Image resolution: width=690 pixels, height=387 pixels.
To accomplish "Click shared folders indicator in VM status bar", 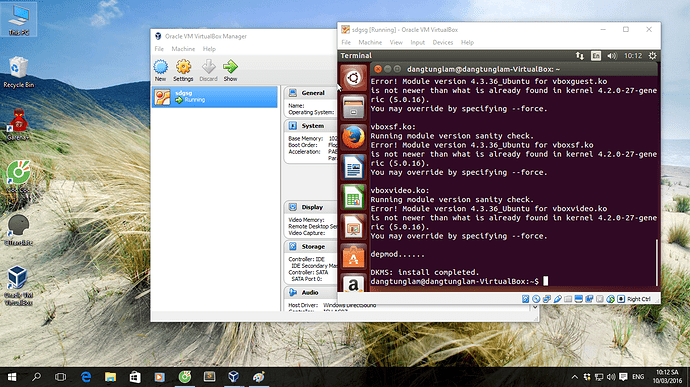I will coord(568,299).
